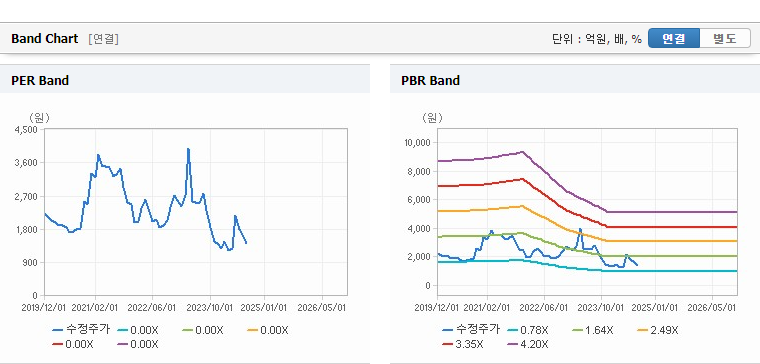
Task: Click the 8,000 value on PBR y-axis
Action: pyautogui.click(x=419, y=171)
